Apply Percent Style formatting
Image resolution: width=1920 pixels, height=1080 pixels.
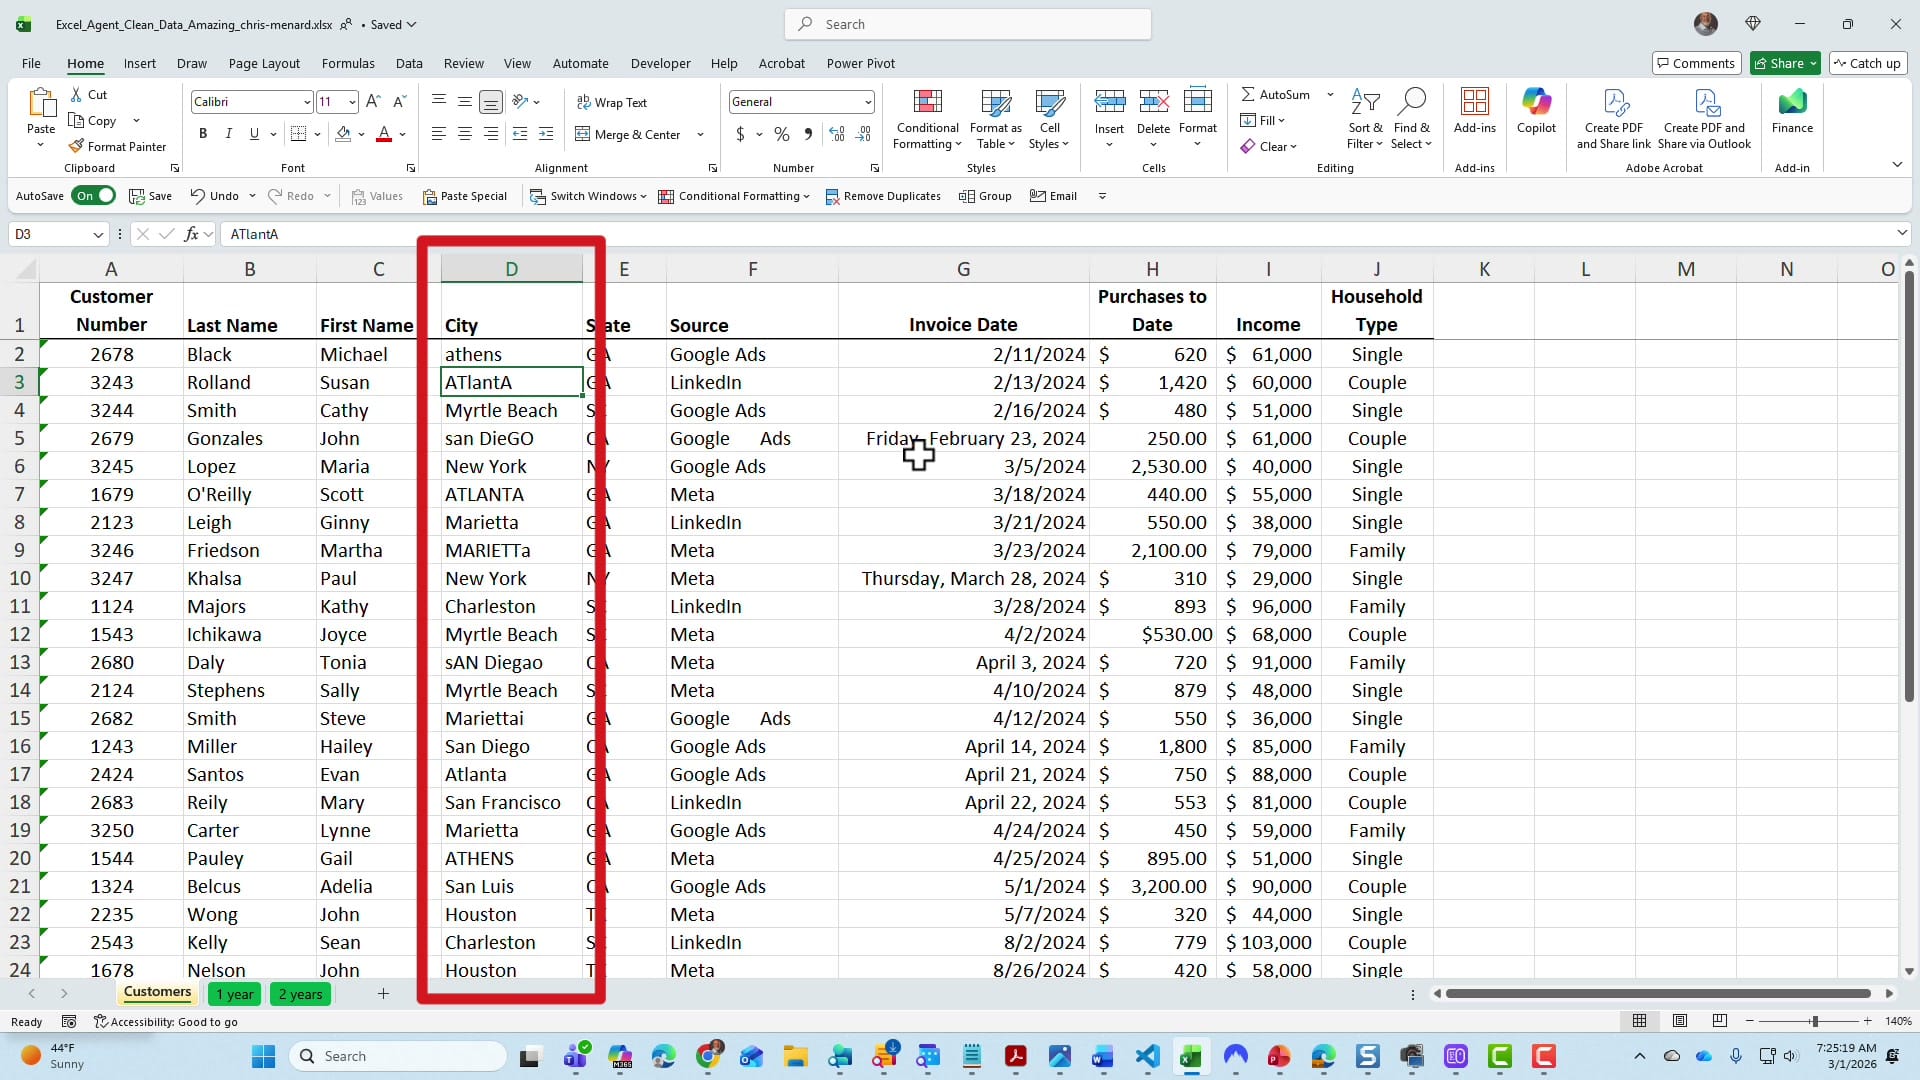click(781, 133)
